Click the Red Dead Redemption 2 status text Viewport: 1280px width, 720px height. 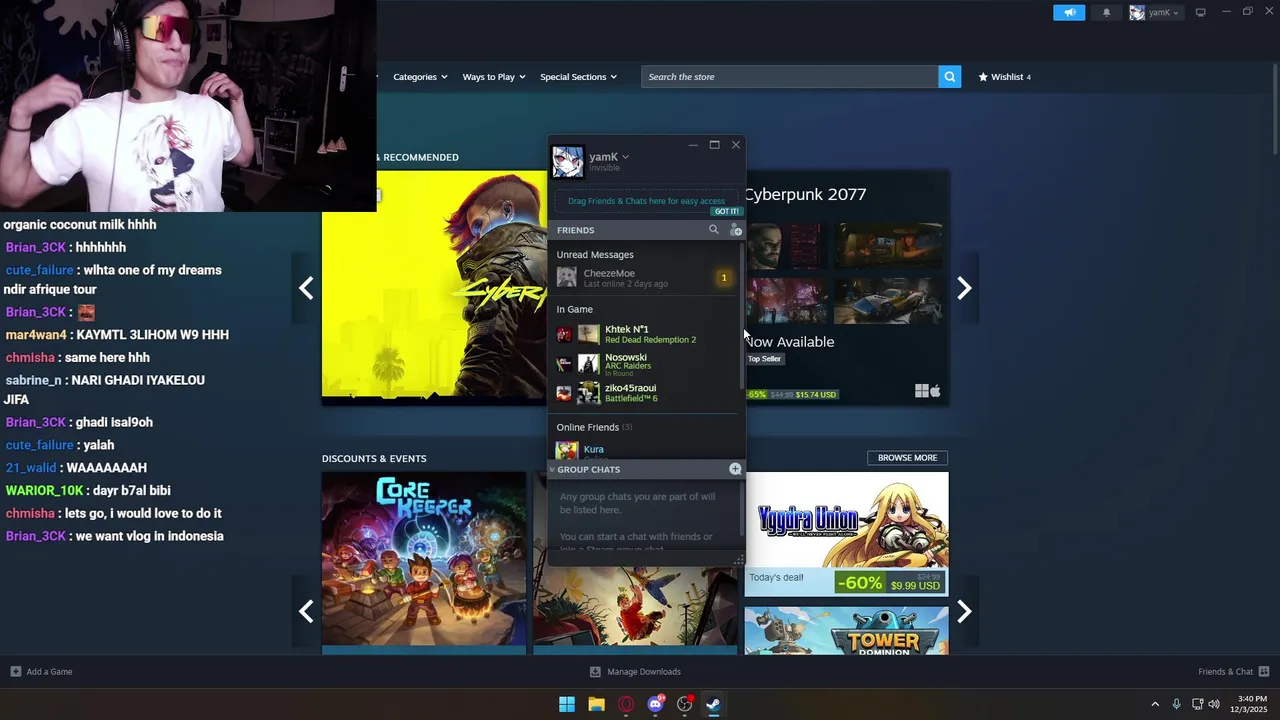click(x=650, y=340)
